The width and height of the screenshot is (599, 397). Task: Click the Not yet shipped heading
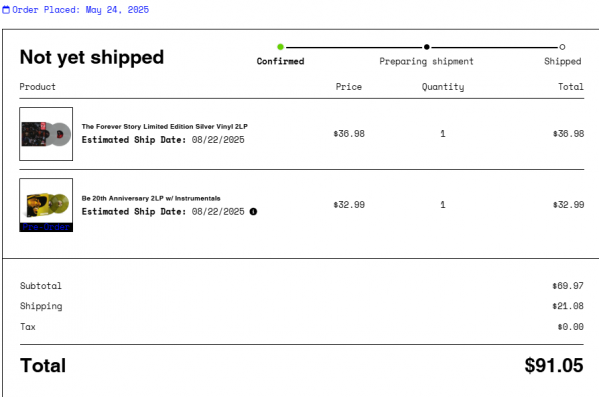click(92, 57)
